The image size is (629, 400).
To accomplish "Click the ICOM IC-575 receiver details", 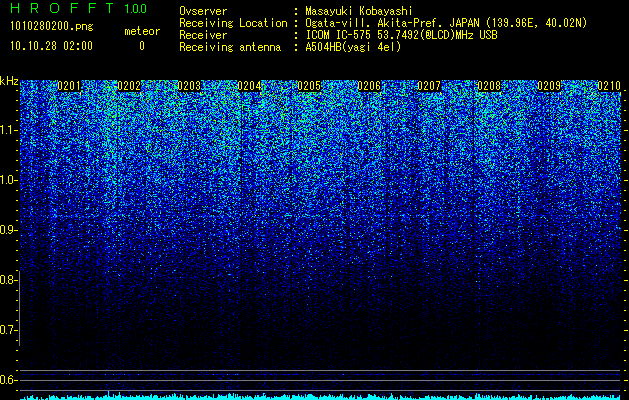I will click(401, 35).
